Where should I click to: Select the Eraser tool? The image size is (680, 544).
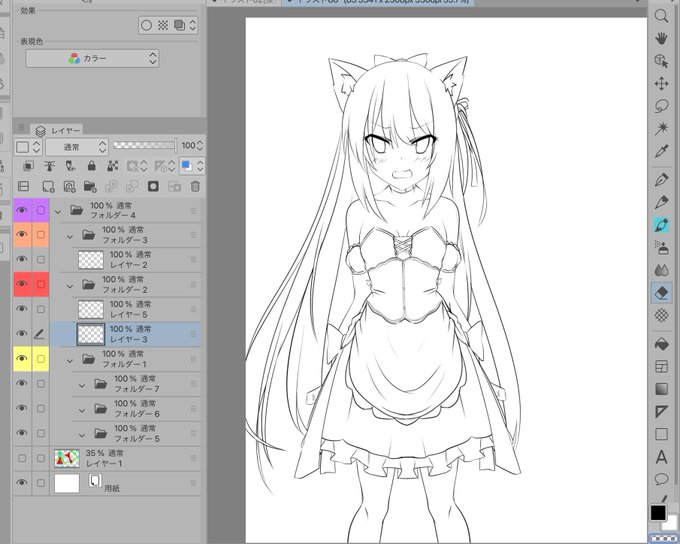click(661, 293)
